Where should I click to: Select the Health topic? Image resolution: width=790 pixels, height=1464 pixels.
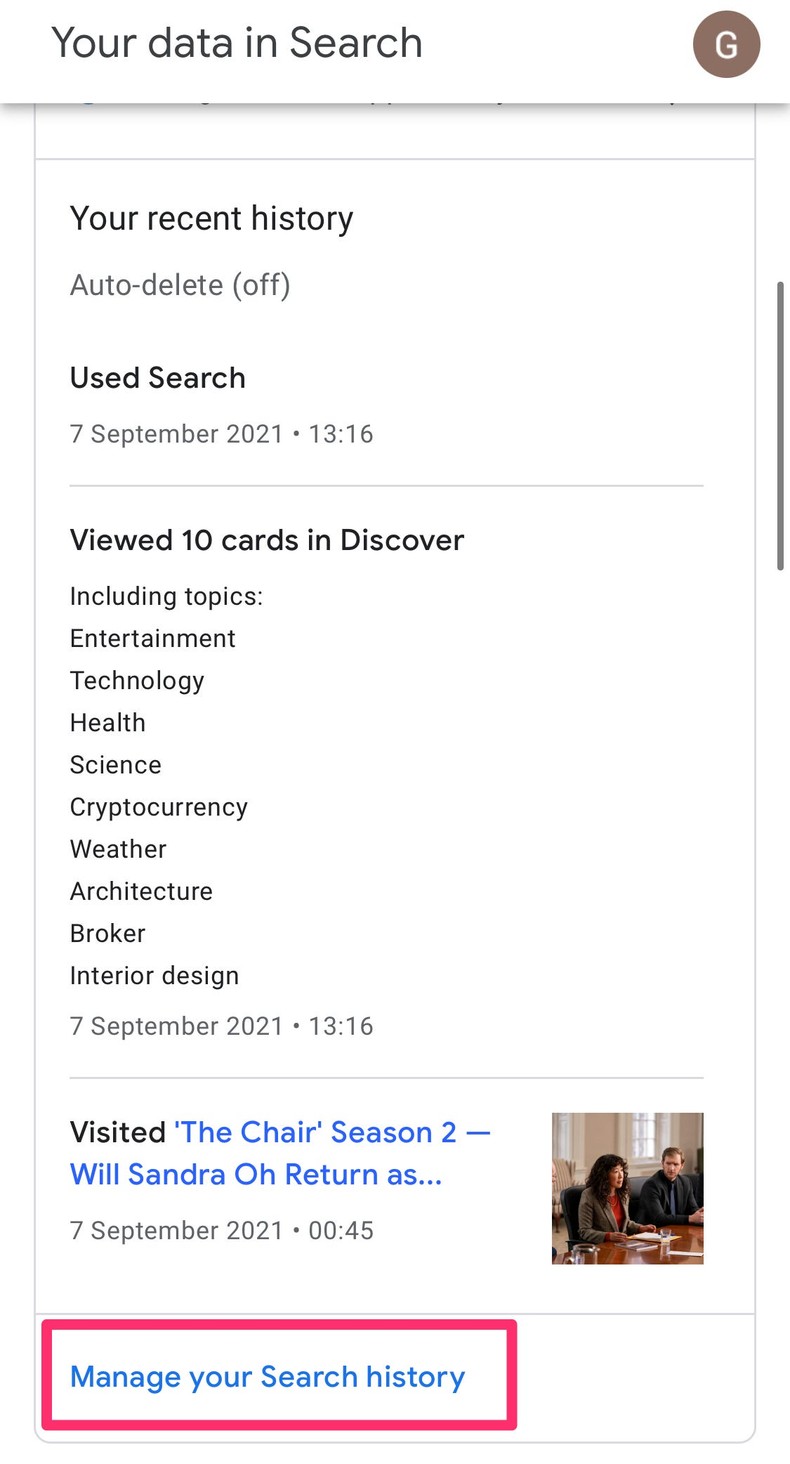point(107,722)
